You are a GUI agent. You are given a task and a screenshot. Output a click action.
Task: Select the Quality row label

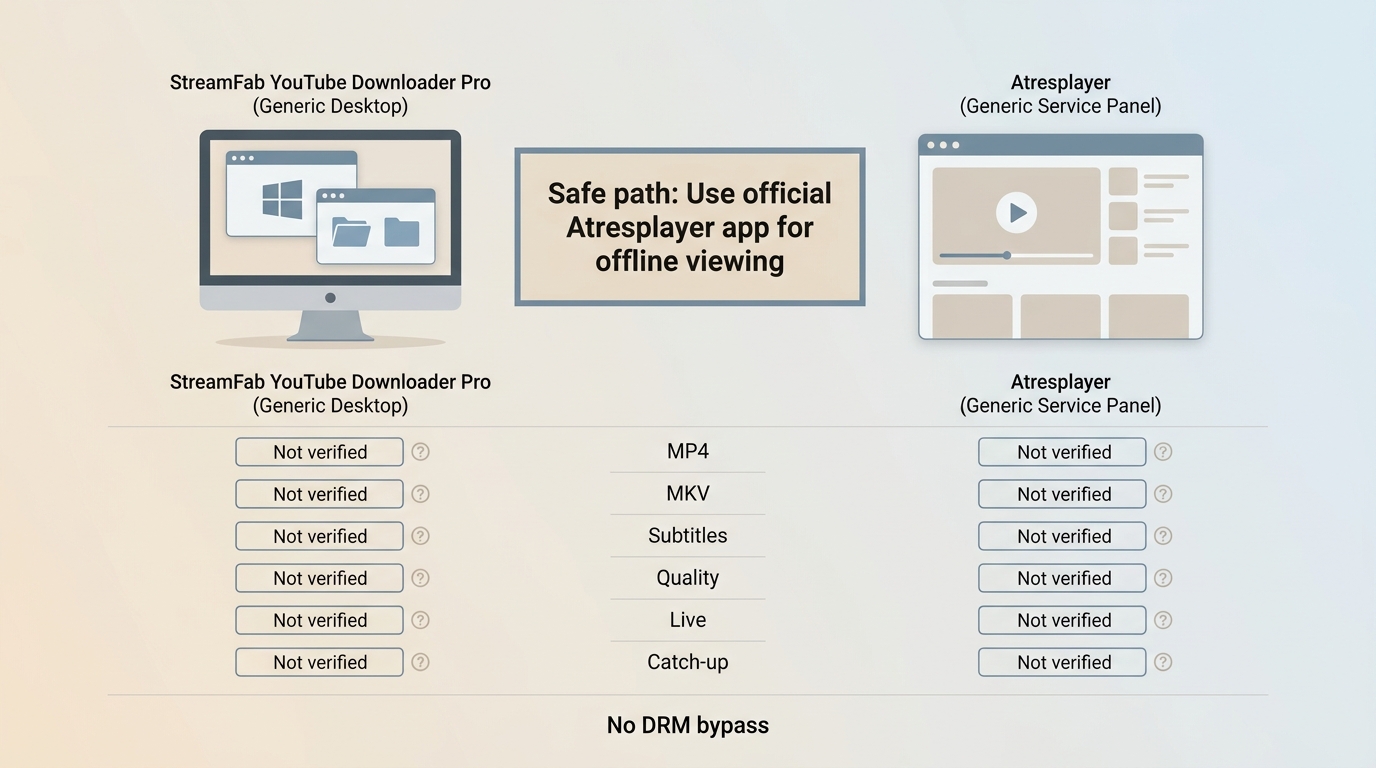(x=688, y=578)
